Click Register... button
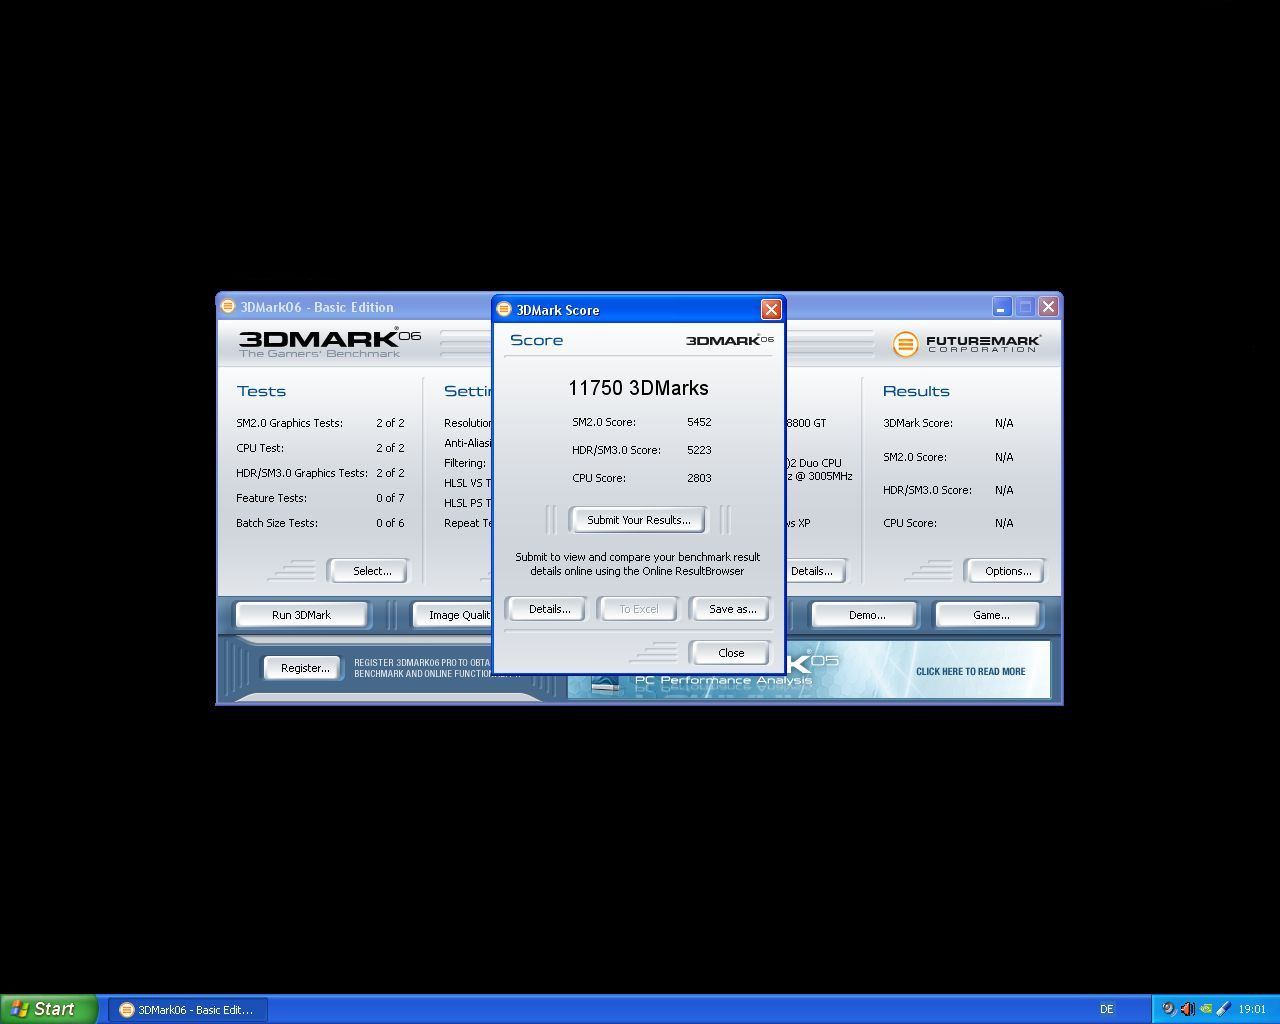The height and width of the screenshot is (1024, 1280). [305, 668]
